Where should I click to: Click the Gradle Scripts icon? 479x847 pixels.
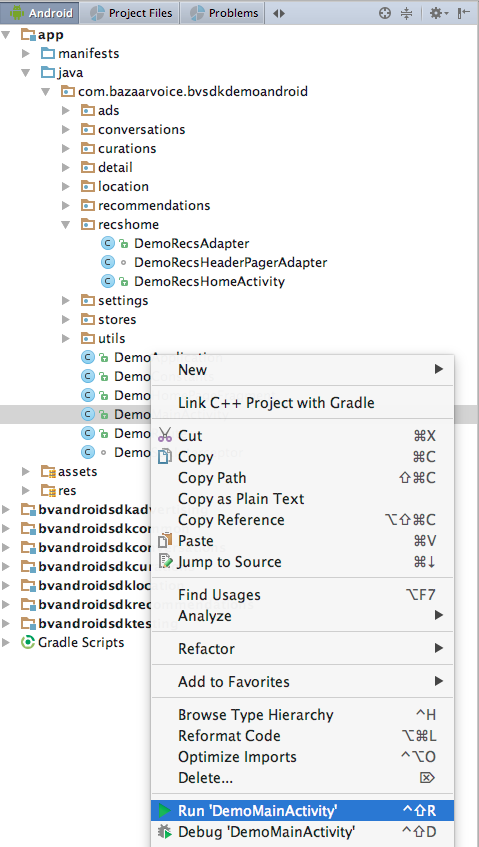[x=28, y=642]
